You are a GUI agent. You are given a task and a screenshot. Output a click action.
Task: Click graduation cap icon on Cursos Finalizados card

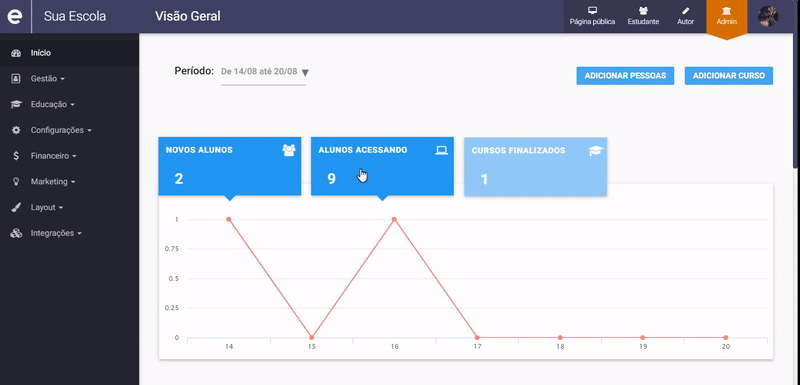(x=595, y=150)
